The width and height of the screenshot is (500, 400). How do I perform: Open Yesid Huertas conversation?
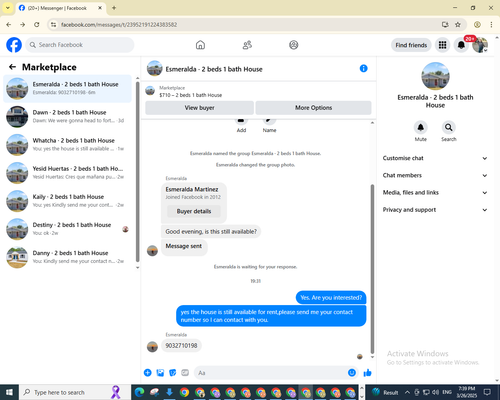pyautogui.click(x=68, y=173)
